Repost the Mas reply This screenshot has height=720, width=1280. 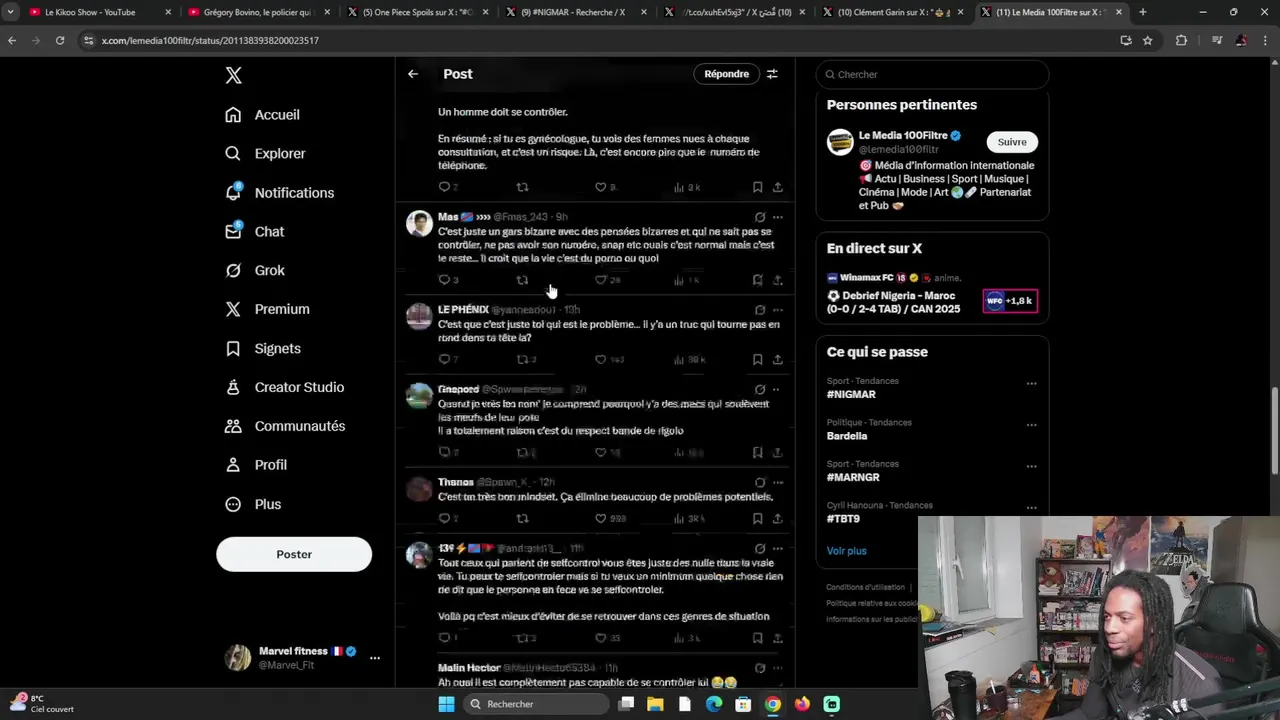522,280
